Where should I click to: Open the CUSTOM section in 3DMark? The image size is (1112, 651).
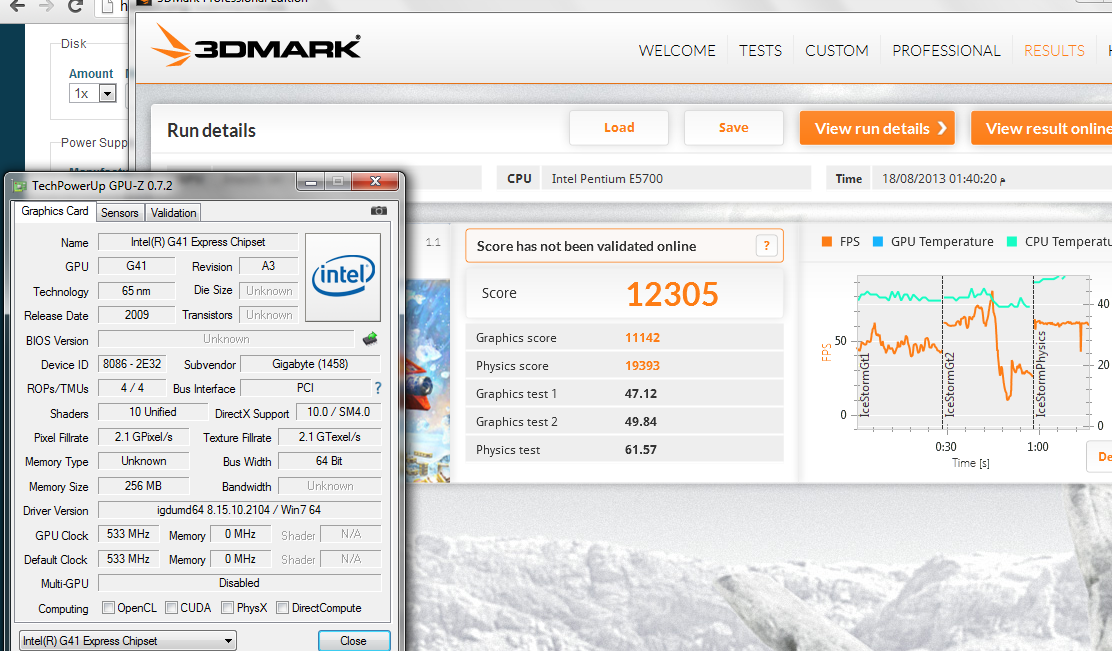click(x=836, y=50)
